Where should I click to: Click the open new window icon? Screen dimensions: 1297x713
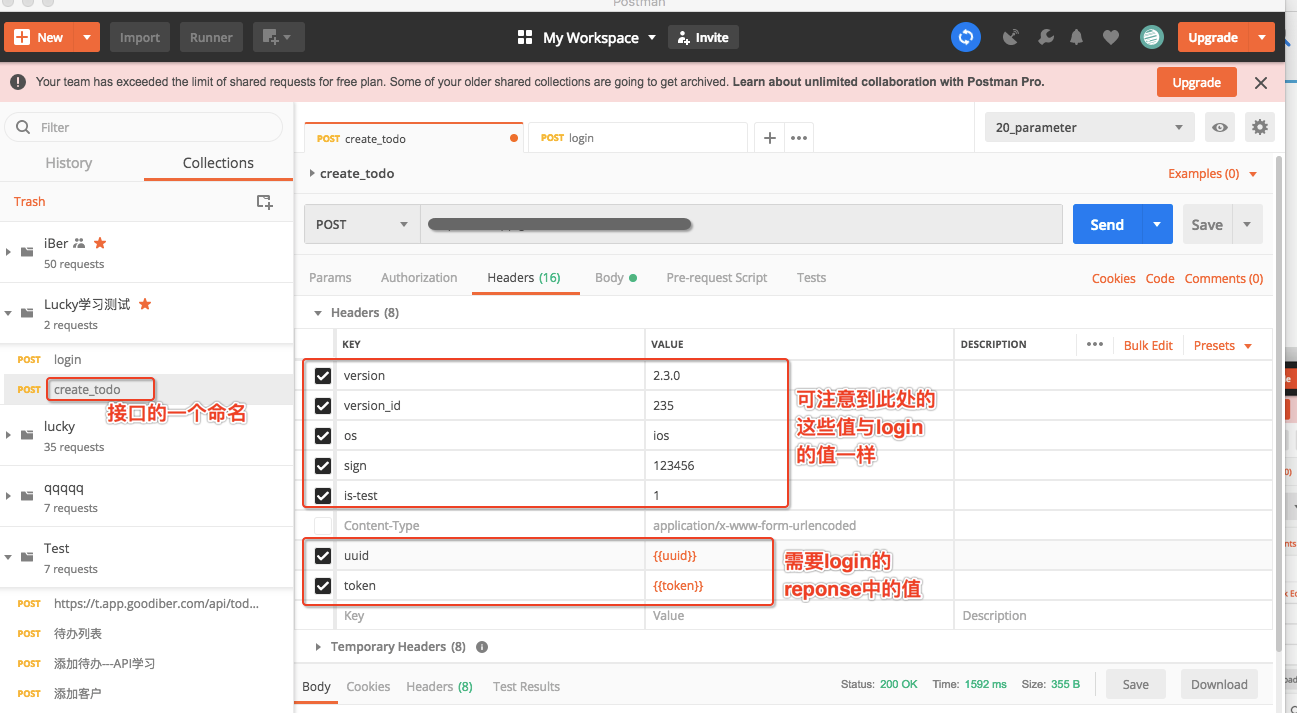point(278,38)
